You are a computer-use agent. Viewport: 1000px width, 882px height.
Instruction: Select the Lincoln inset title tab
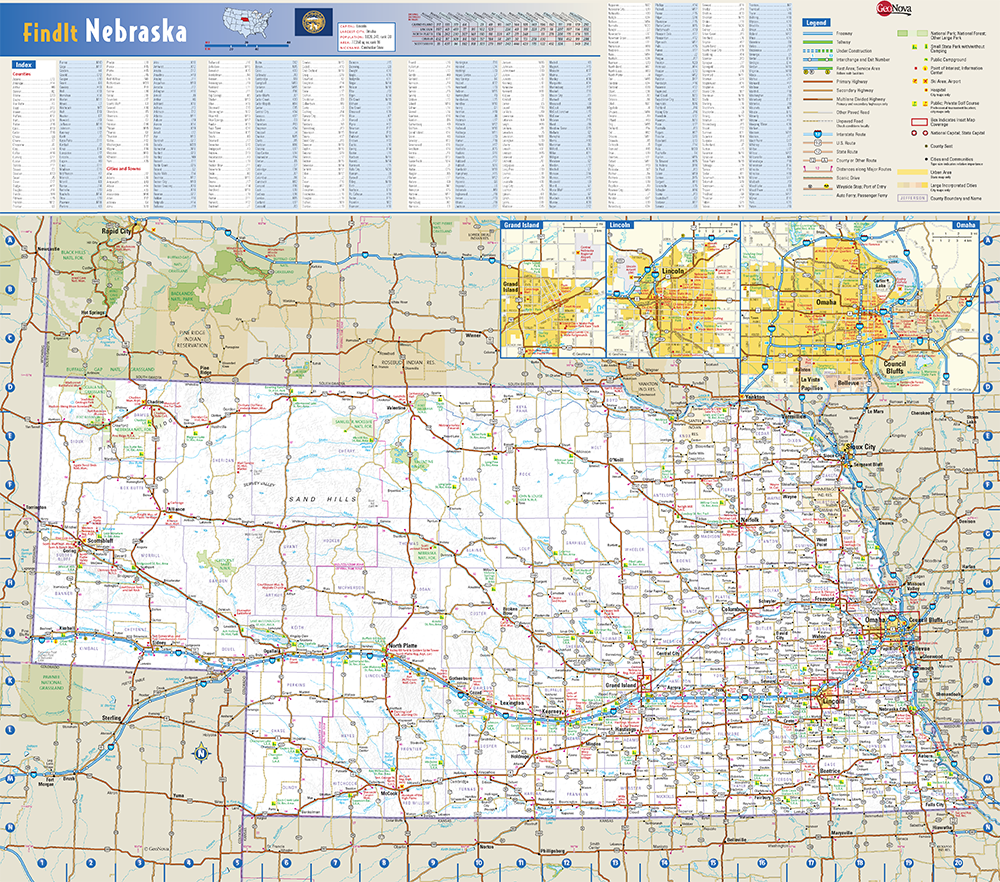(x=620, y=225)
